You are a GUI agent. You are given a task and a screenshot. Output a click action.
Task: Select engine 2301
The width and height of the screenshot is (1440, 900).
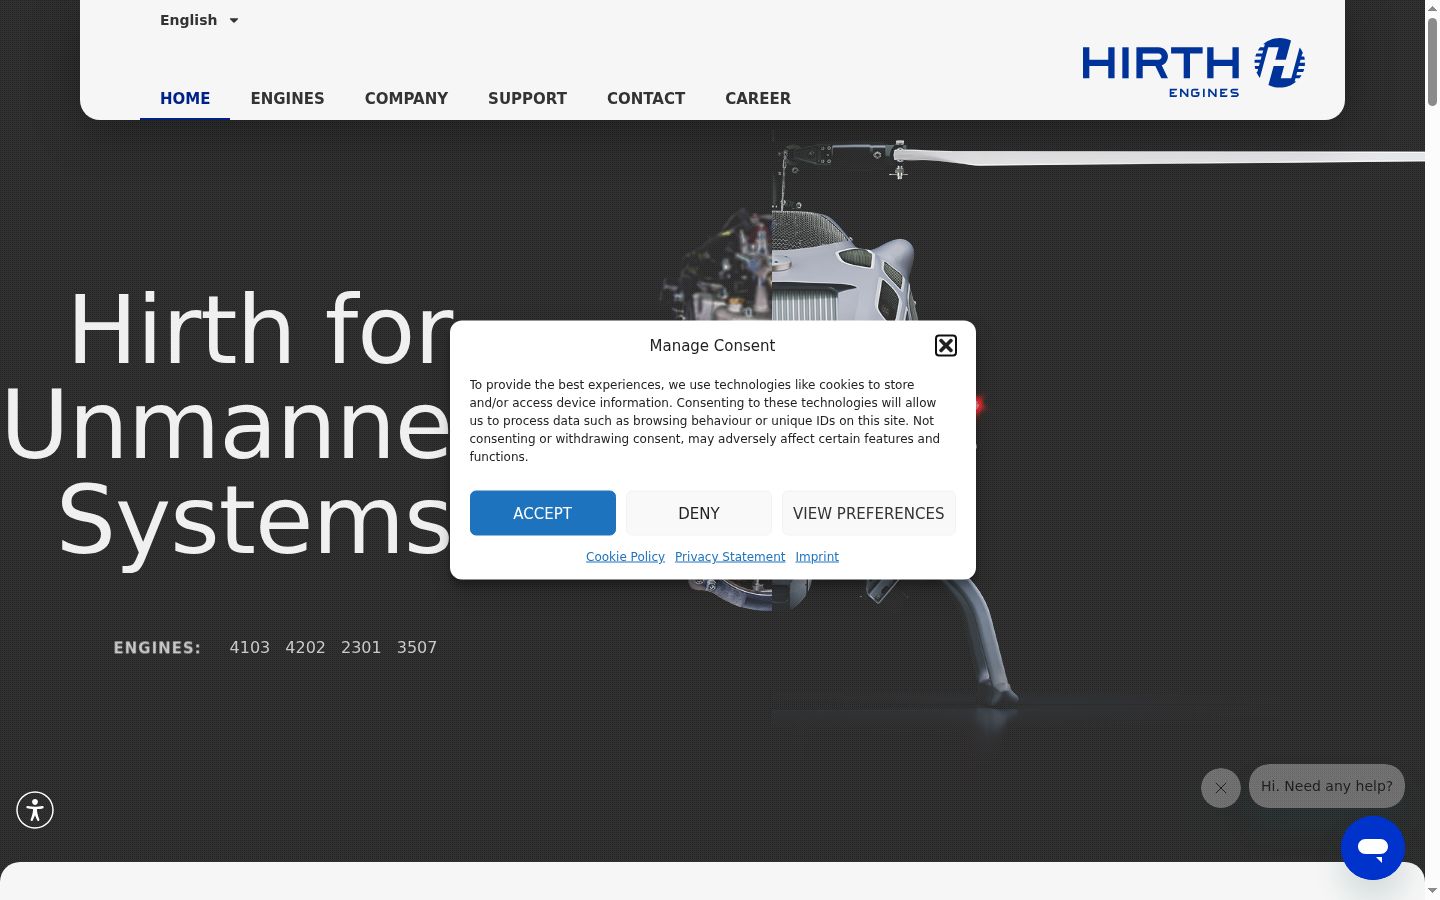[361, 648]
